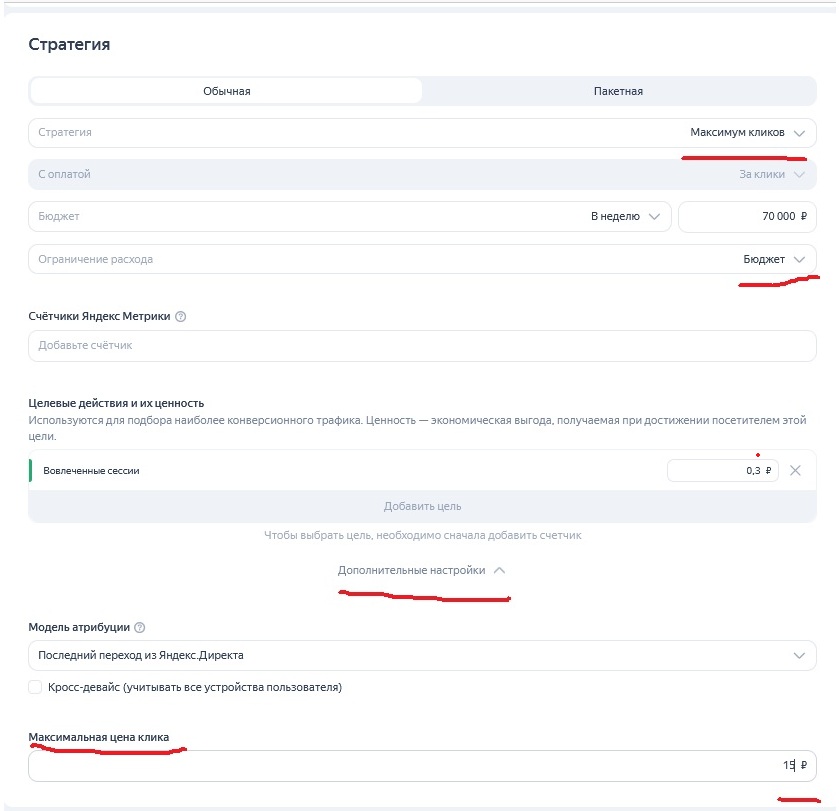Viewport: 839px width, 811px height.
Task: Open help icon next to Счётчики Яндекс Метрики
Action: click(x=181, y=316)
